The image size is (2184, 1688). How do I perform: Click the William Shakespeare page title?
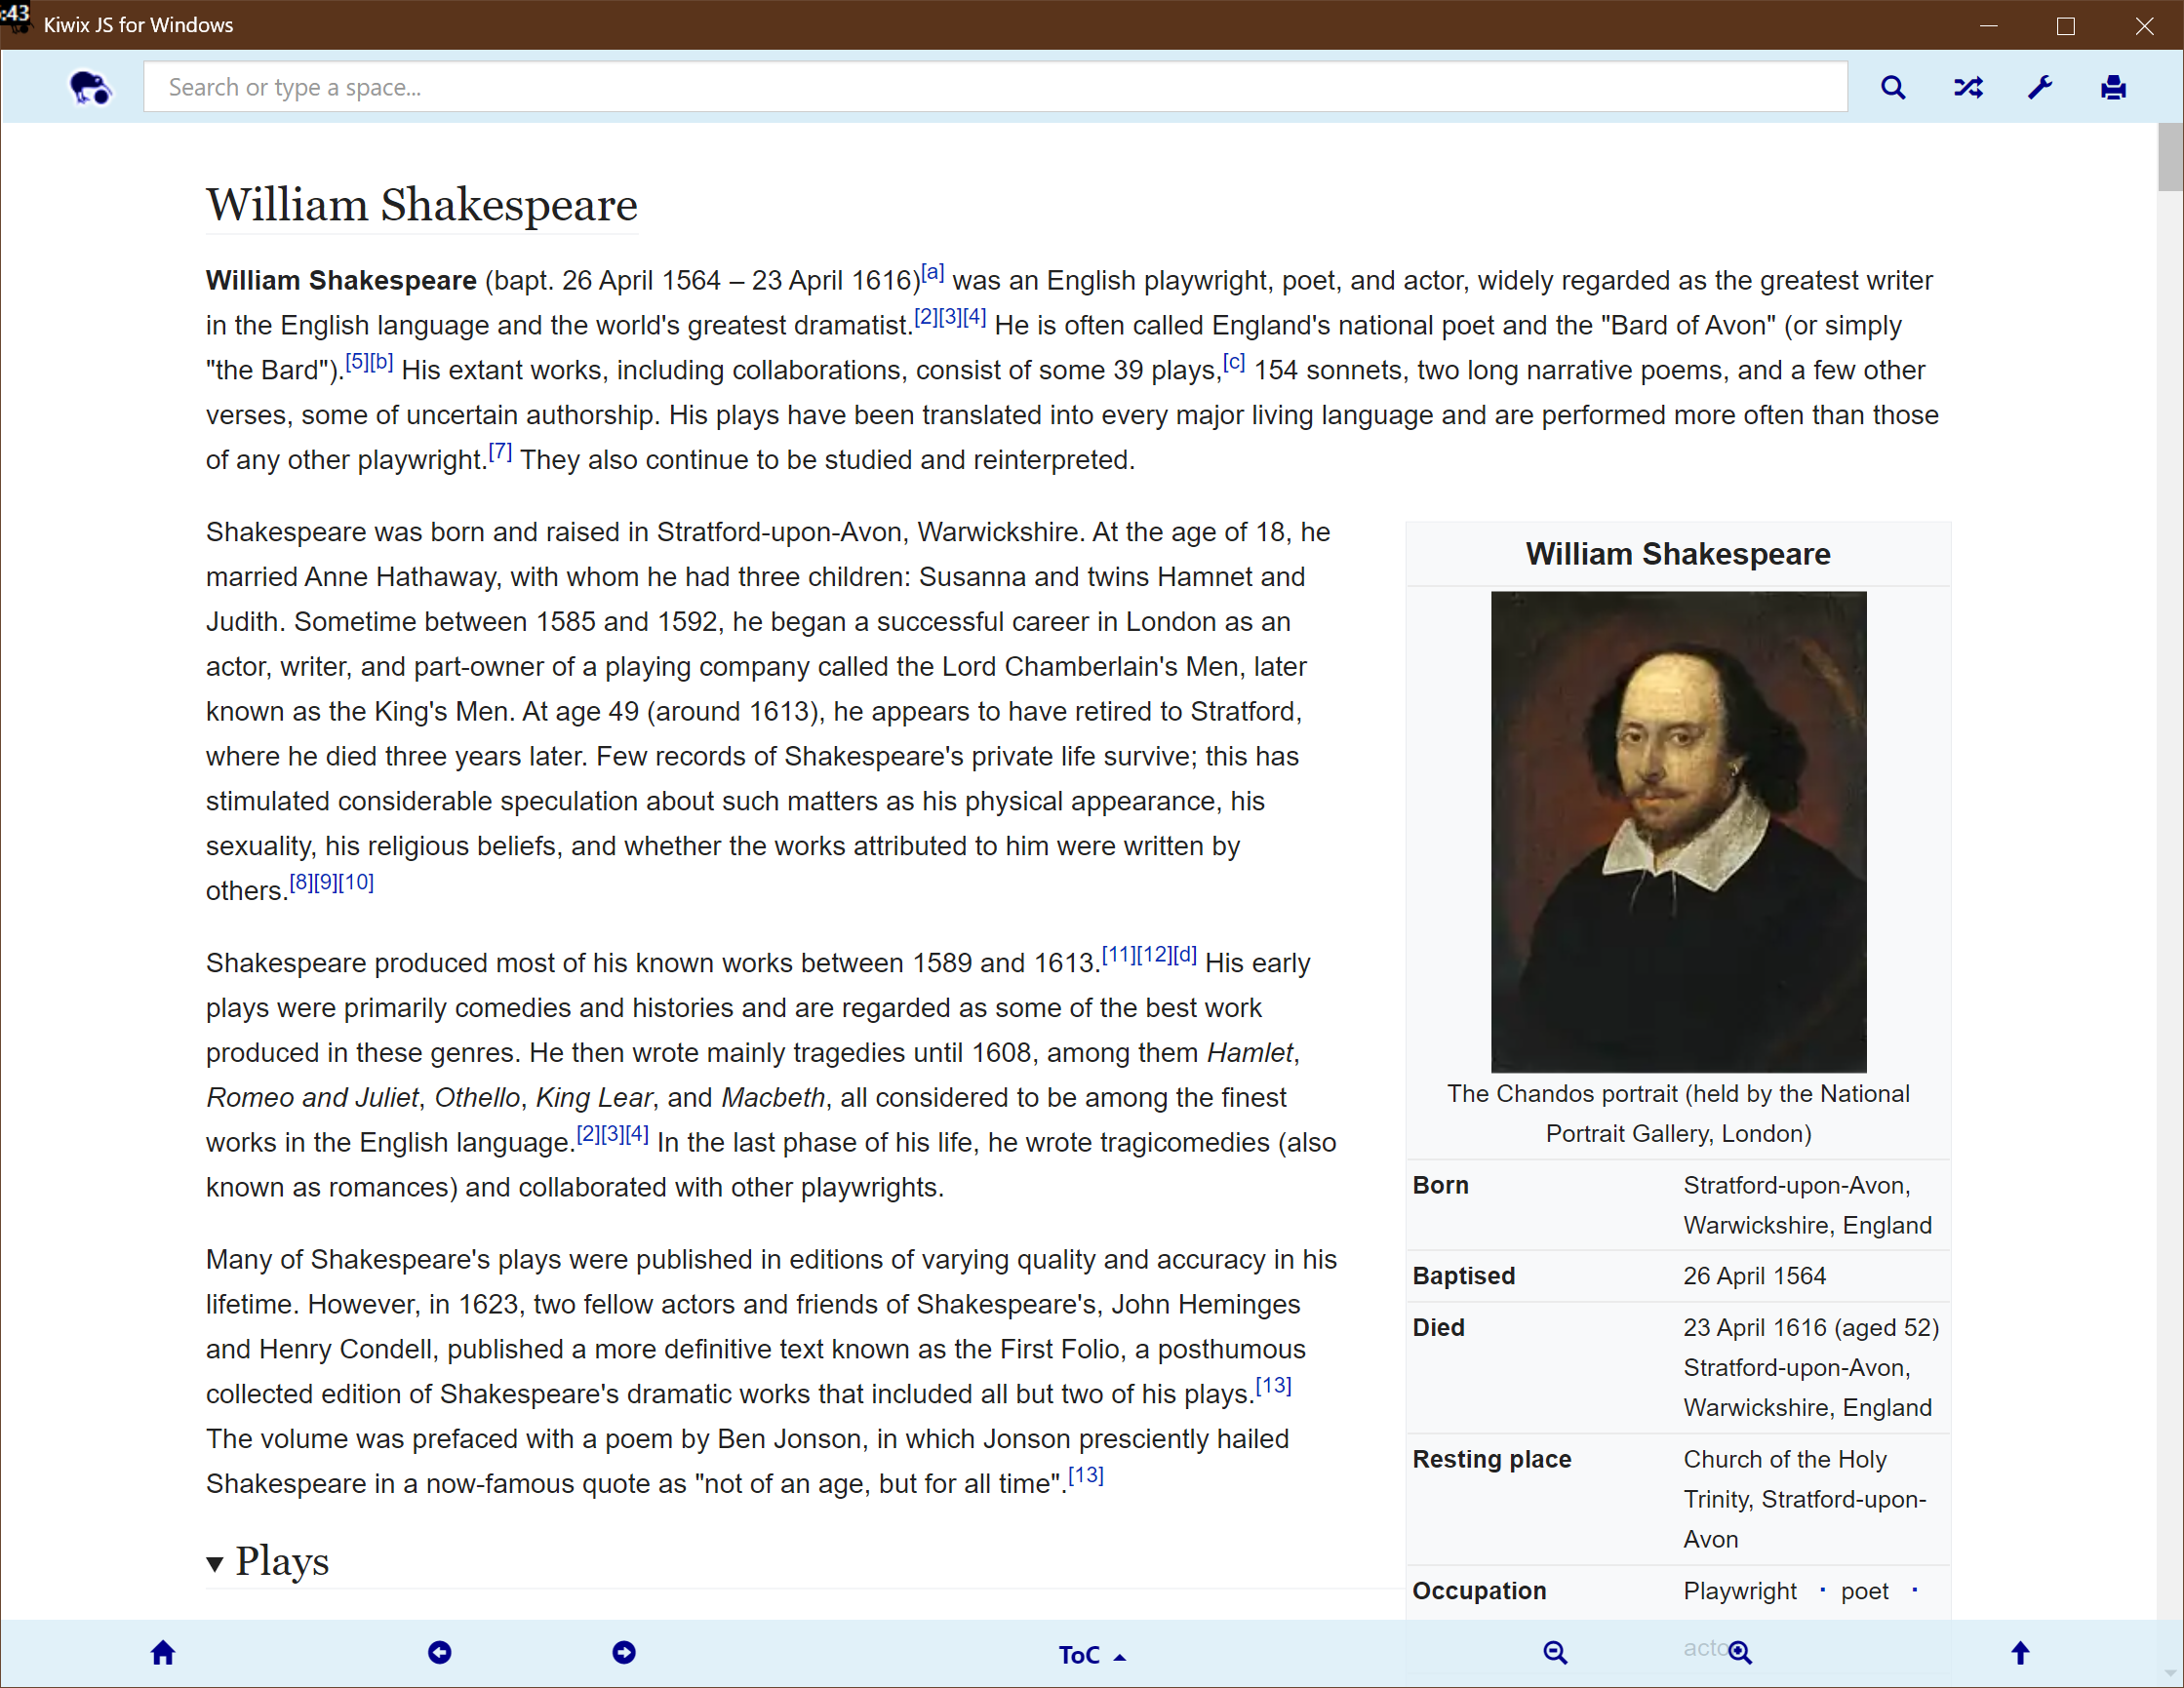(x=421, y=204)
